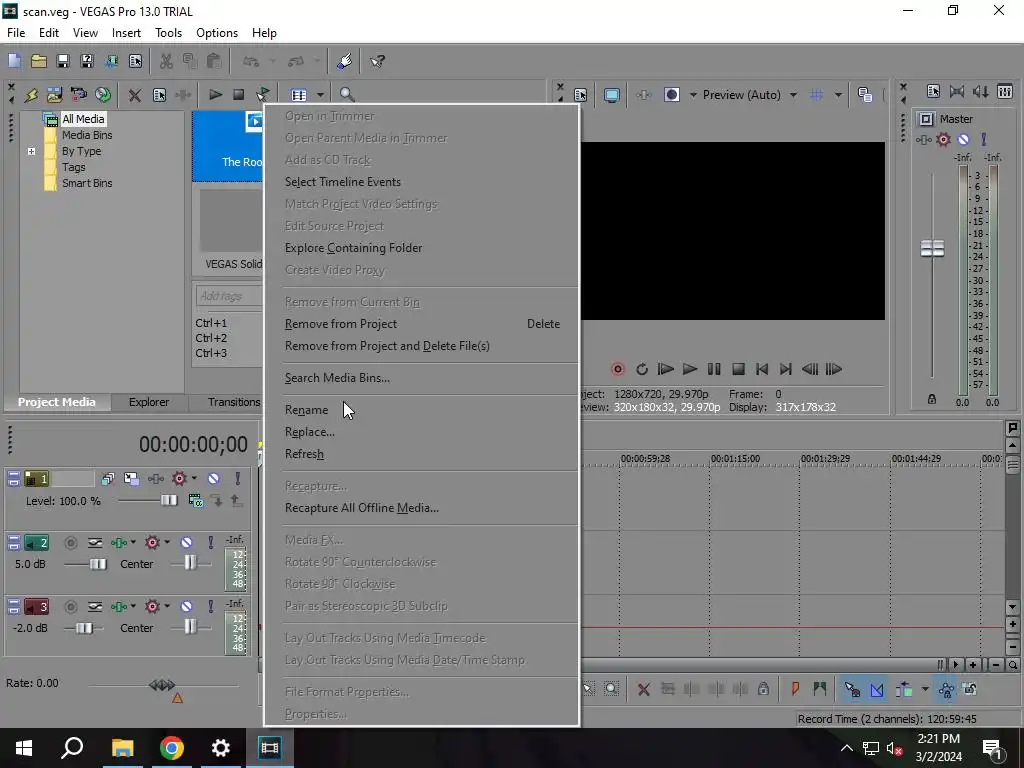The width and height of the screenshot is (1024, 768).
Task: Expand the By Type tree node
Action: (31, 152)
